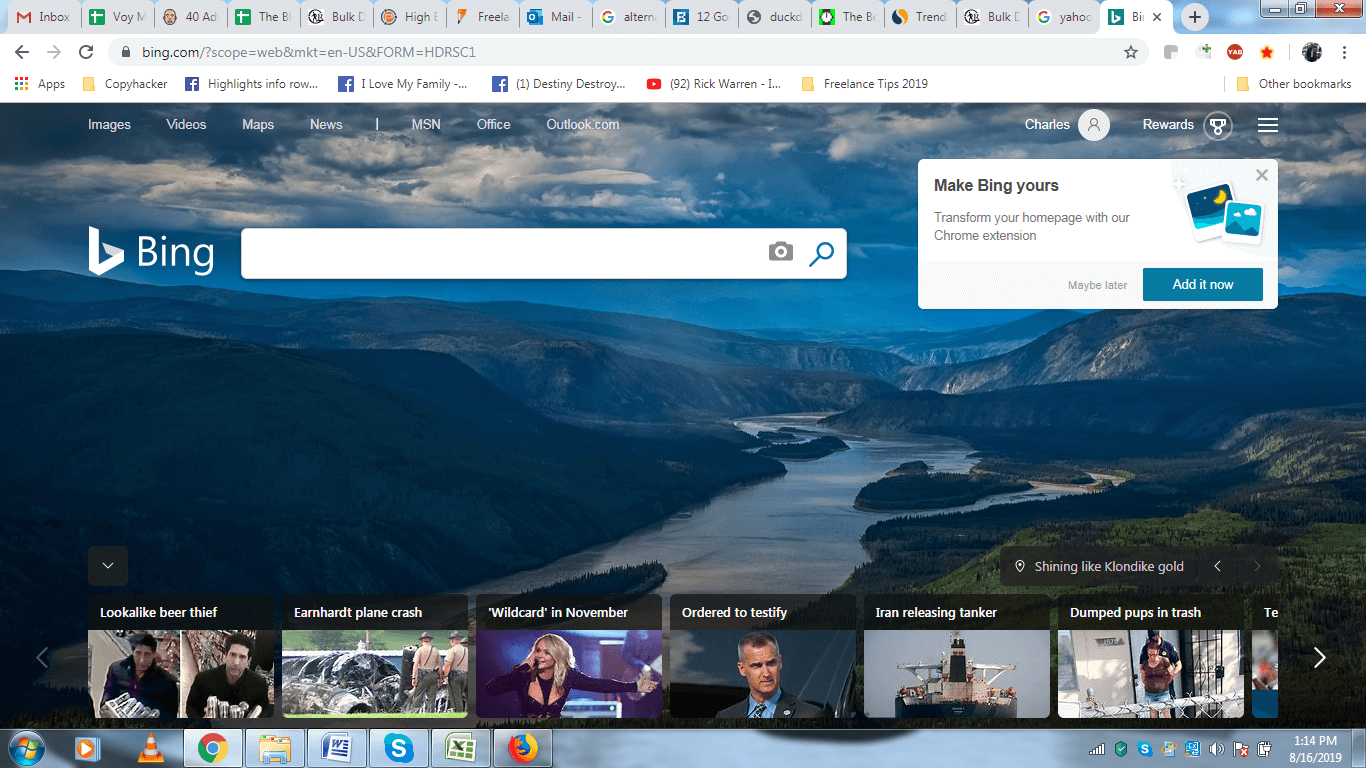Open Chrome three-dot menu

click(1344, 52)
